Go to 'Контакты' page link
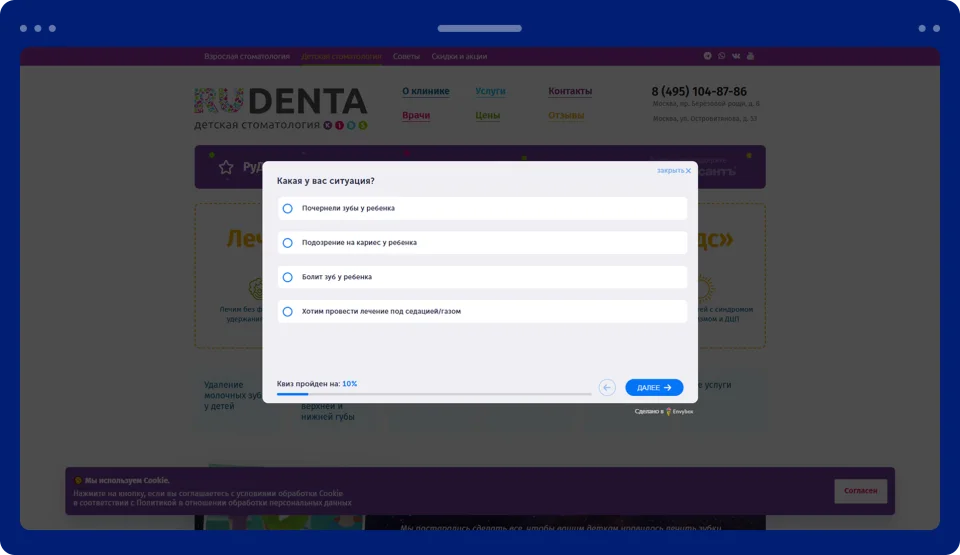Screen dimensions: 960x555 (x=570, y=91)
